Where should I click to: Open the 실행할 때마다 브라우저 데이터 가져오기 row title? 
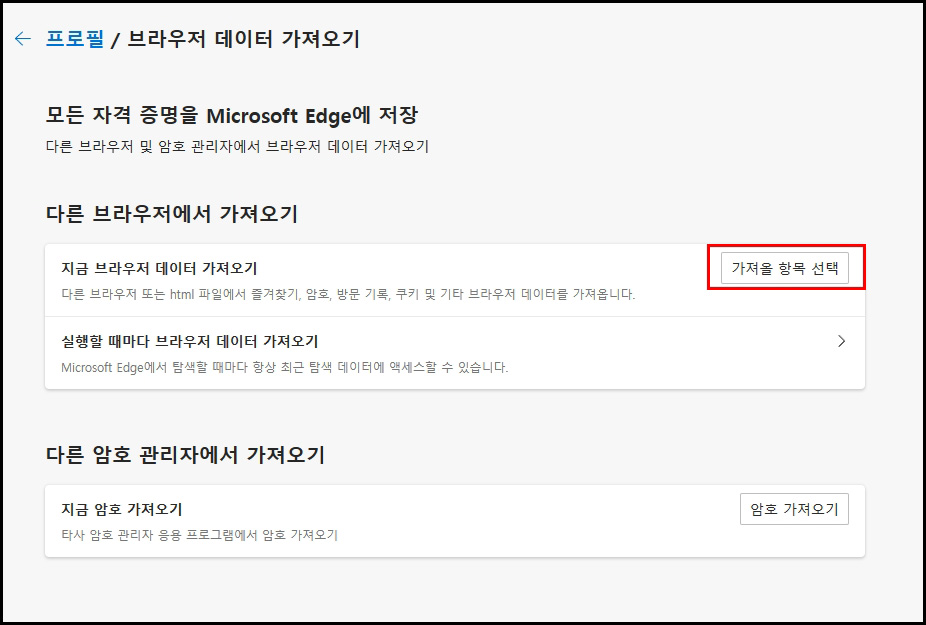190,341
